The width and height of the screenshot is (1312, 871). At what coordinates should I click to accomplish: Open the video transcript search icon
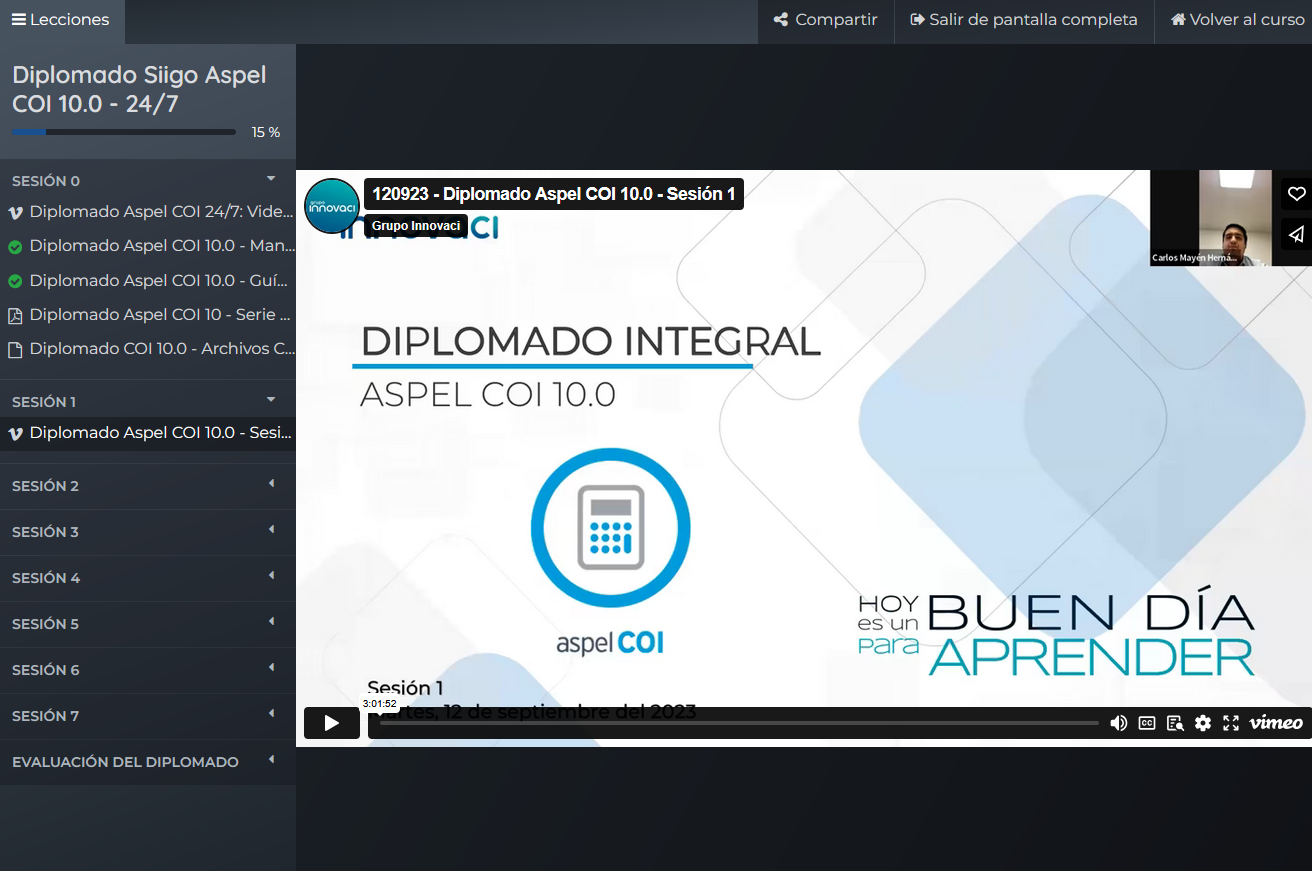pos(1175,723)
